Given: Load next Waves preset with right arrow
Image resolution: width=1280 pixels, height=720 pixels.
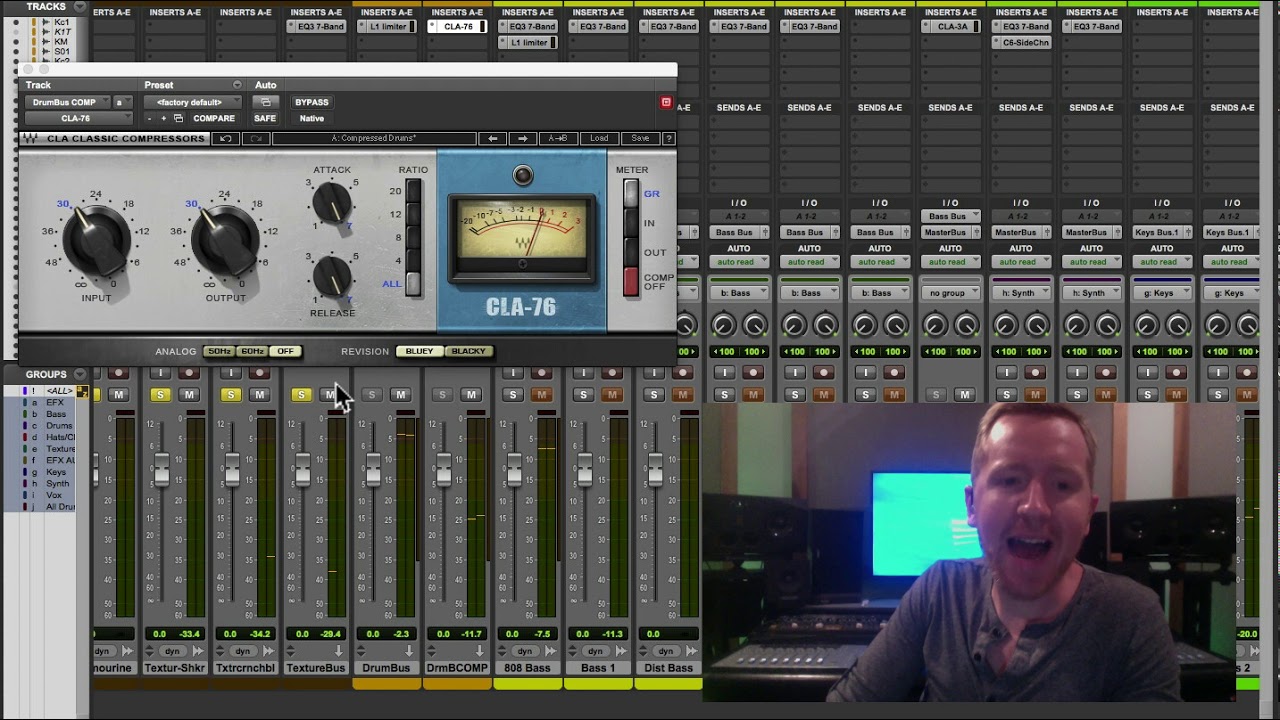Looking at the screenshot, I should 522,138.
